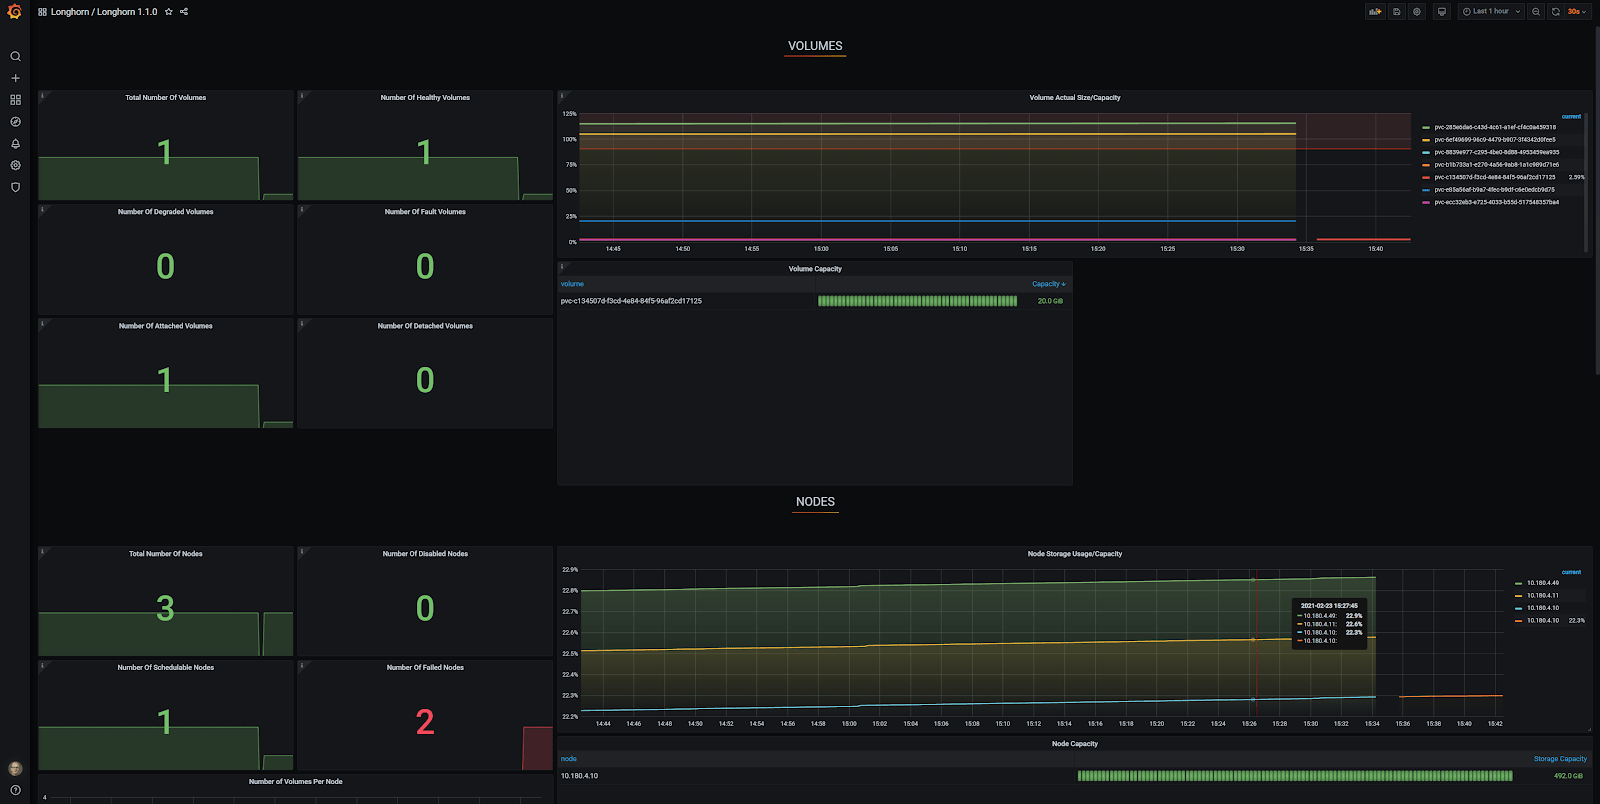
Task: Open Search in the left sidebar
Action: (15, 56)
